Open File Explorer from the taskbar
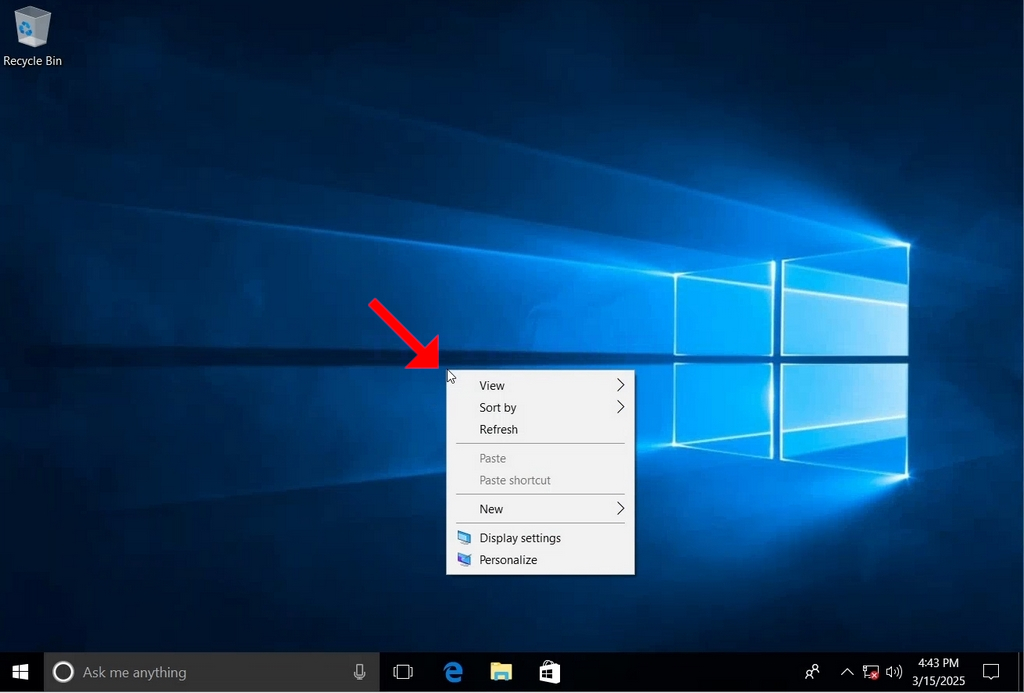This screenshot has height=693, width=1024. click(x=501, y=672)
